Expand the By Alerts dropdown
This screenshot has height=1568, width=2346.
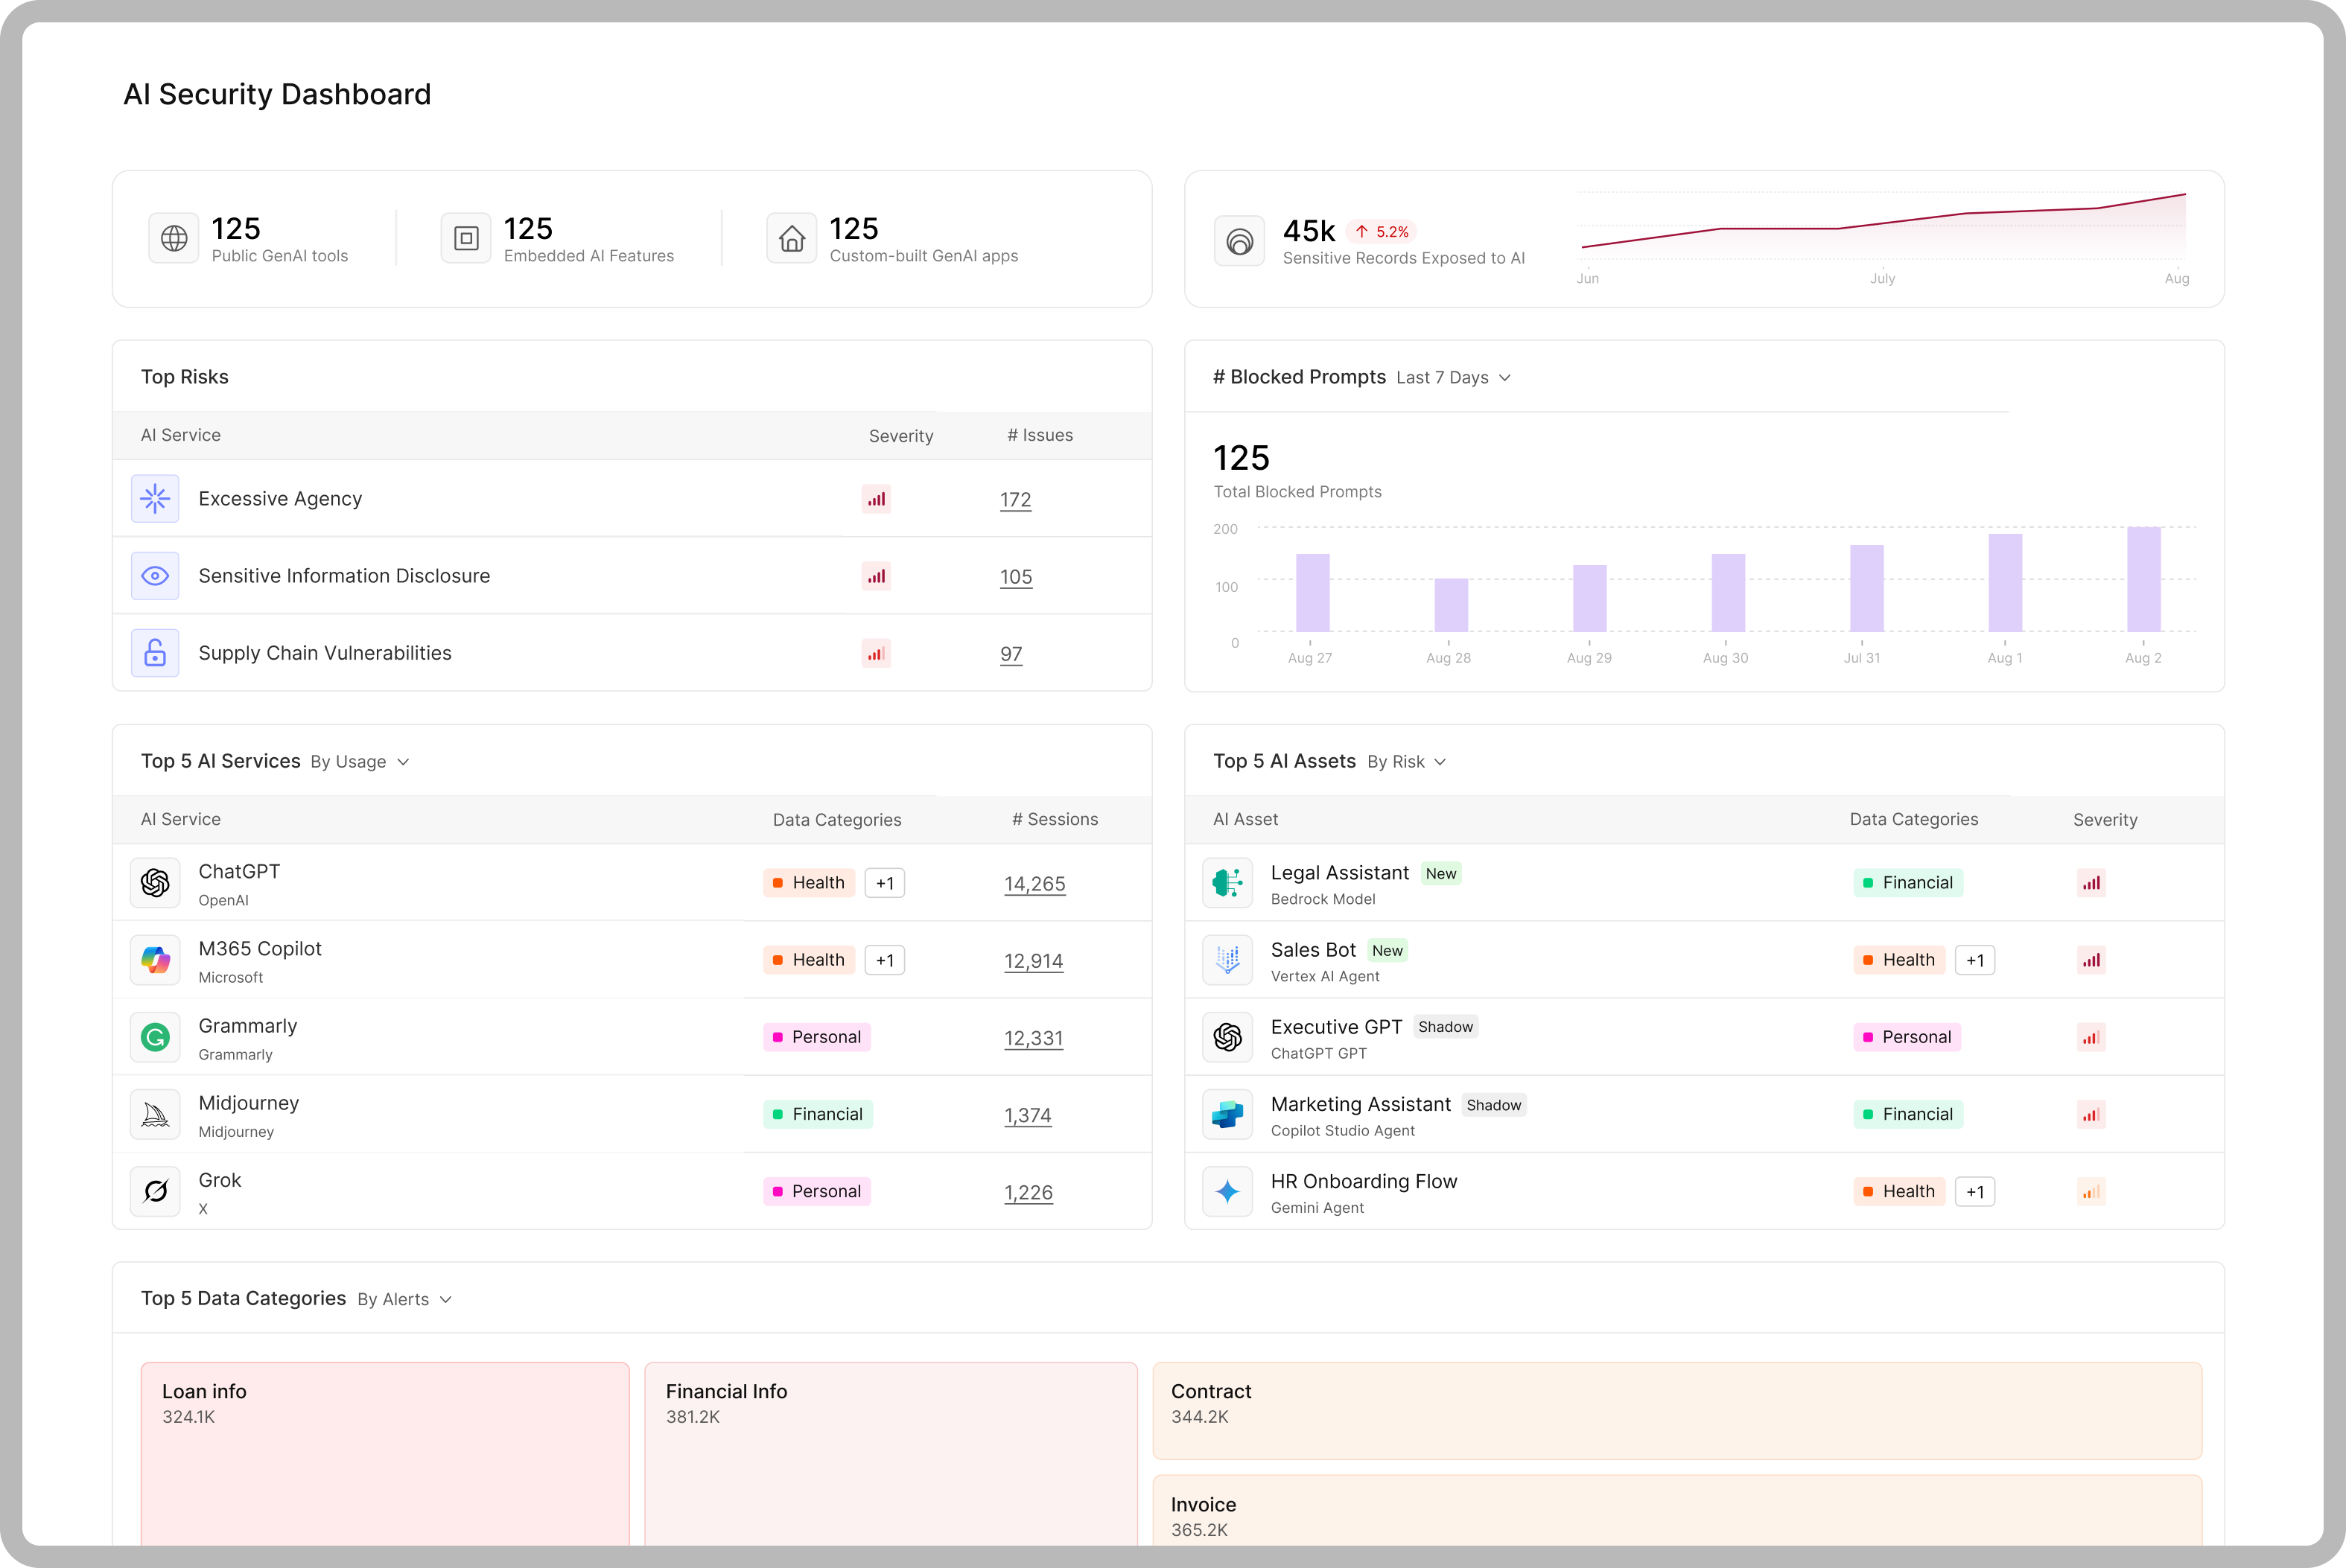pyautogui.click(x=404, y=1299)
